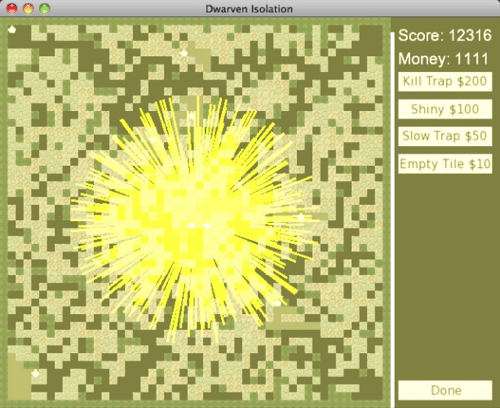Viewport: 500px width, 408px height.
Task: Close the Dwarven Isolation window with red button
Action: pyautogui.click(x=12, y=8)
